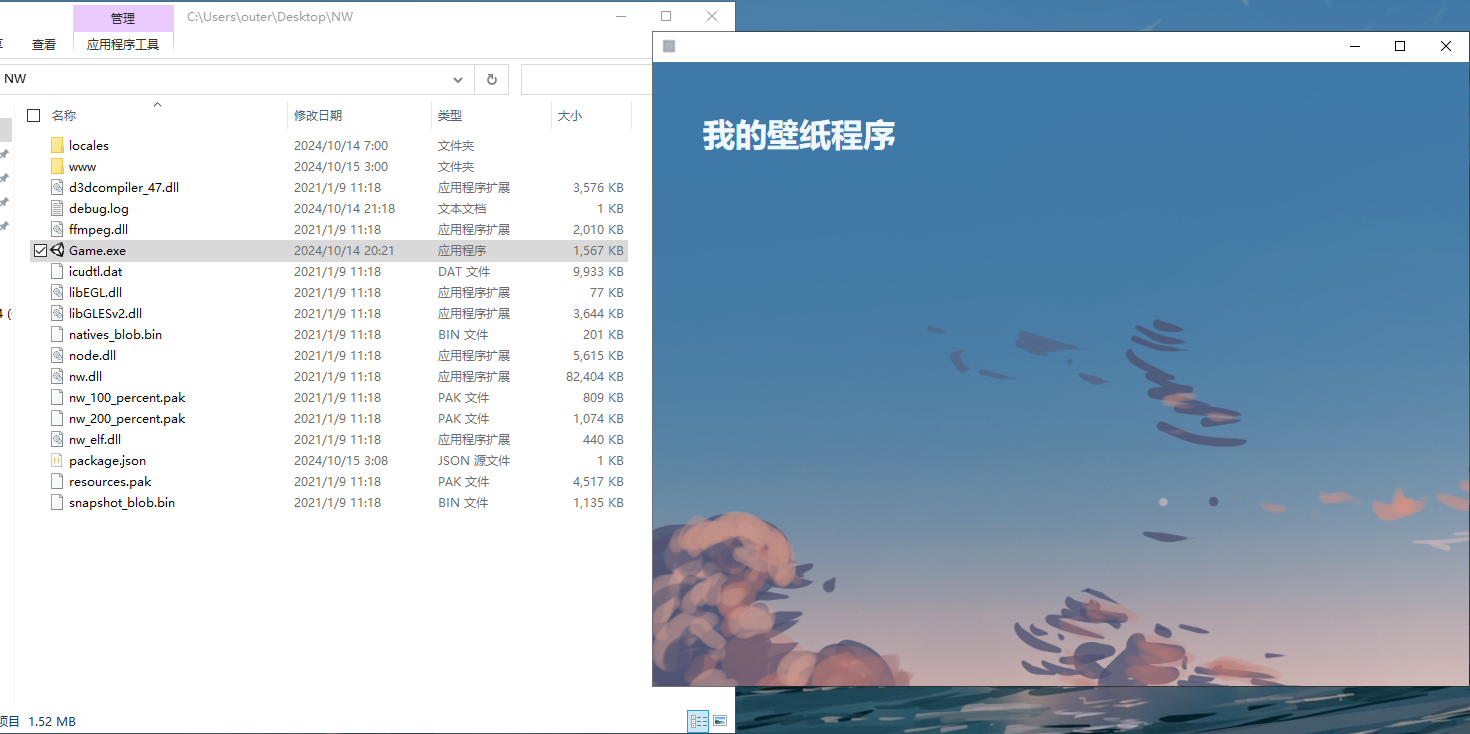Toggle the select-all files checkbox
The image size is (1470, 734).
pos(34,116)
